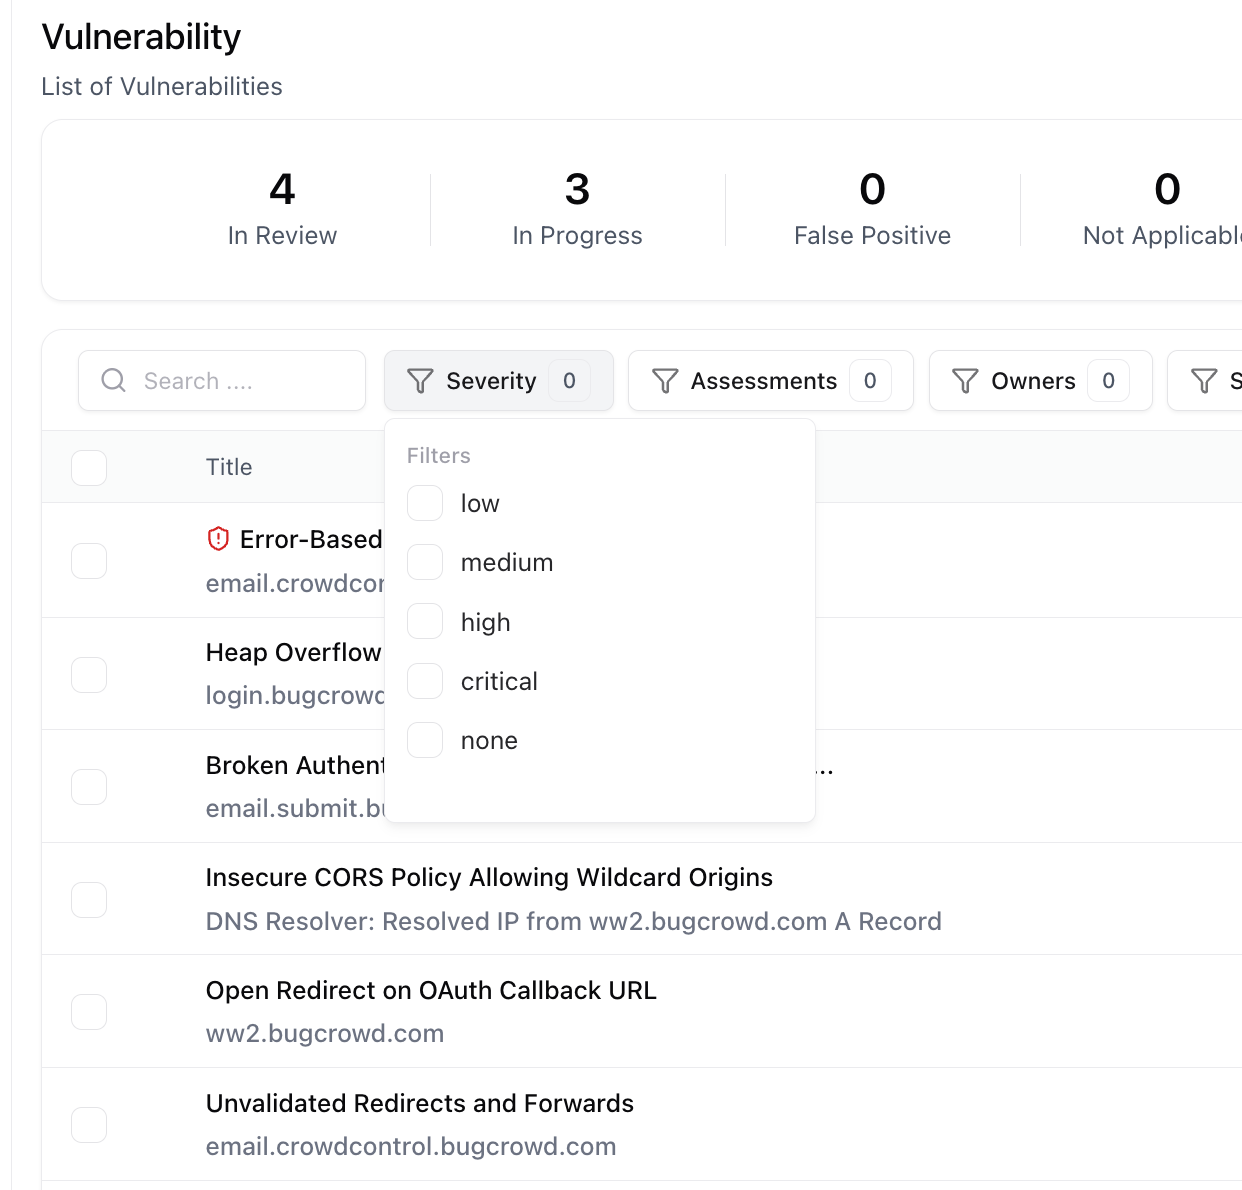The image size is (1242, 1190).
Task: Open the ww2.bugcrowd.com link
Action: [x=324, y=1033]
